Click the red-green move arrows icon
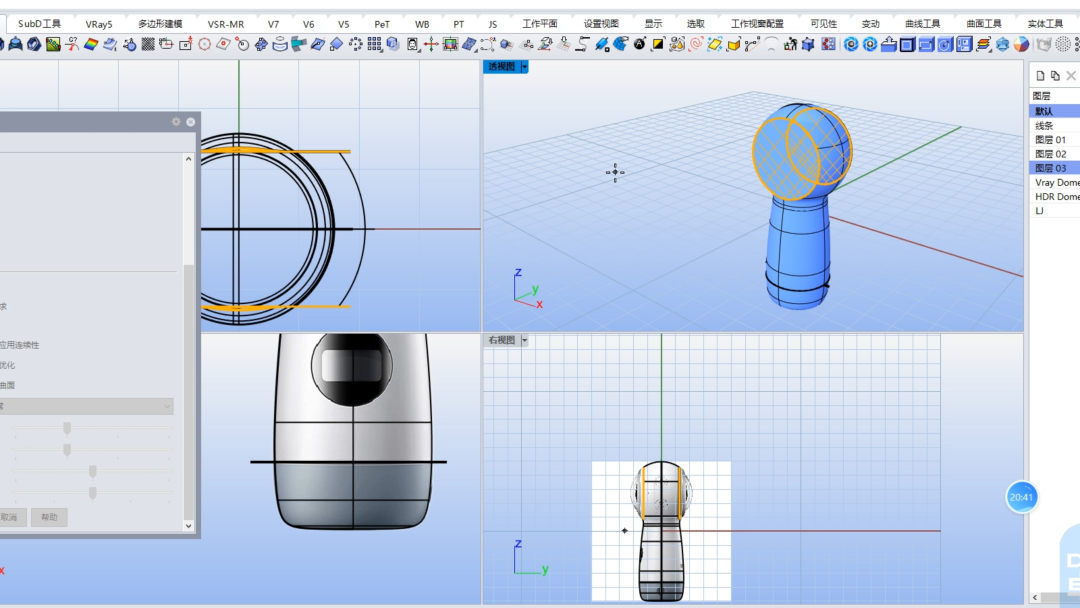The image size is (1080, 608). point(430,45)
